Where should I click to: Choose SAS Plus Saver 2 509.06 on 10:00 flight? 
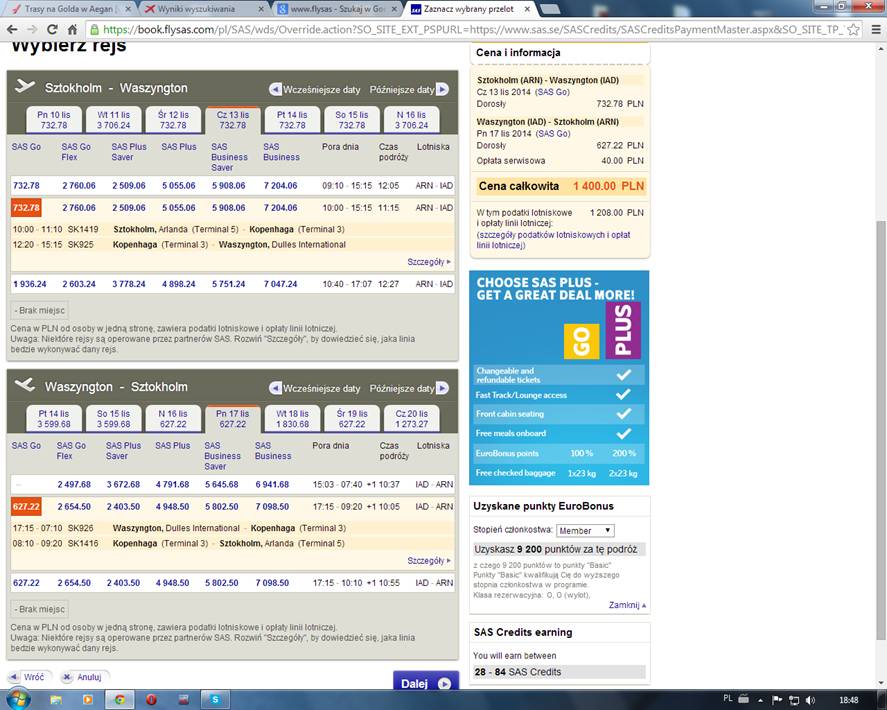pos(129,208)
